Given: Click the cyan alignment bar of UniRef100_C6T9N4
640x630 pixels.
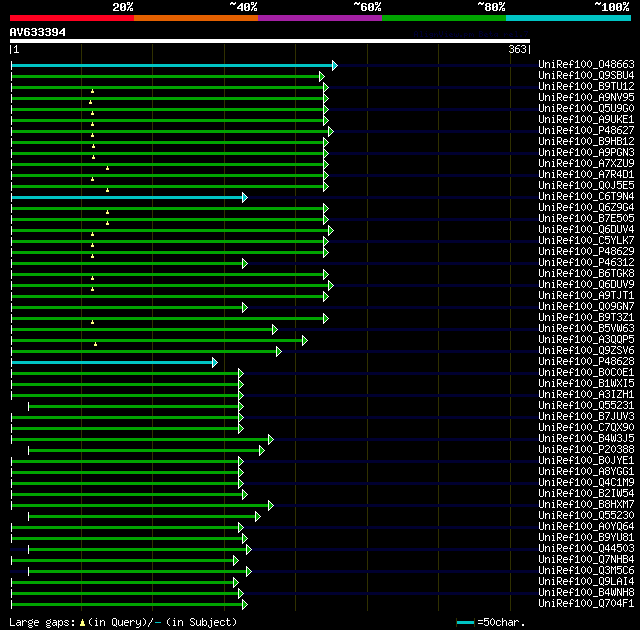Looking at the screenshot, I should coord(127,197).
